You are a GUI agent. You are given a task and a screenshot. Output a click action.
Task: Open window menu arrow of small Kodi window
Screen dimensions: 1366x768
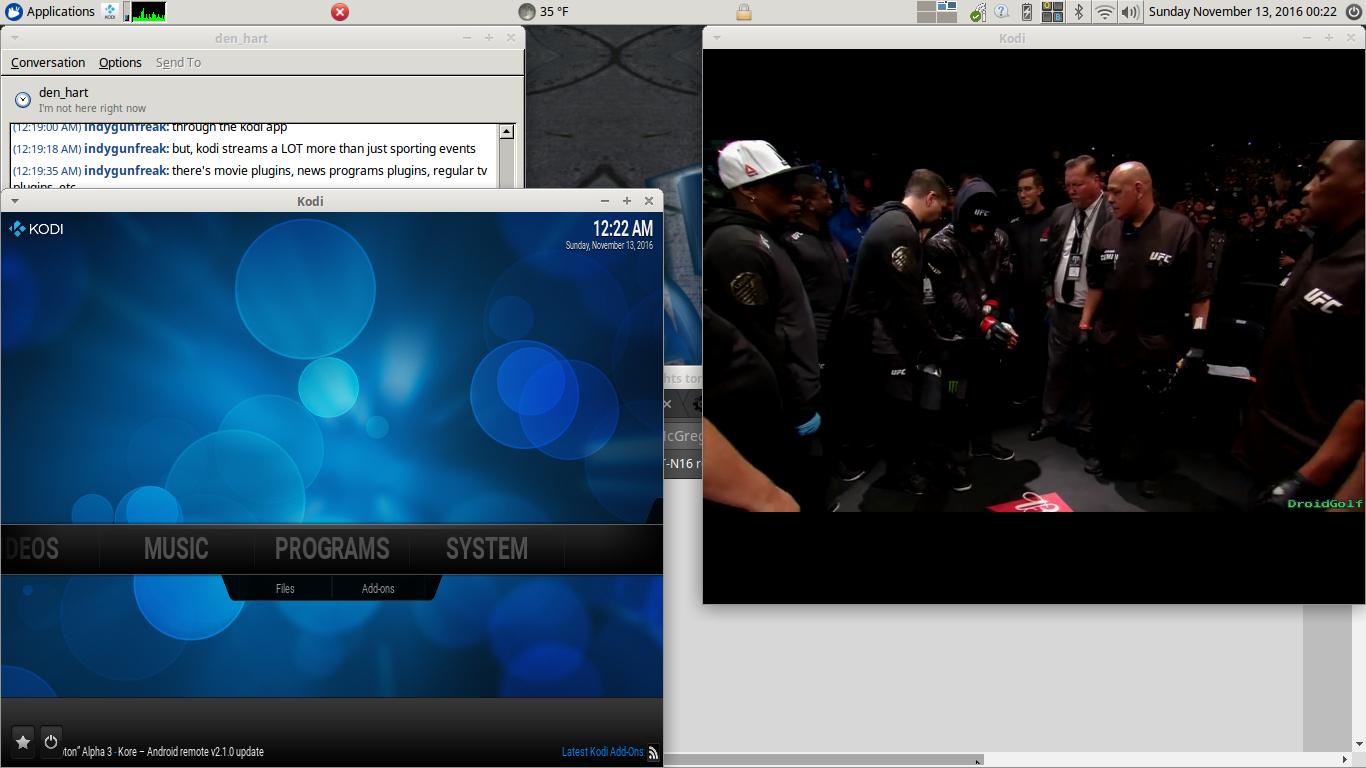point(15,201)
